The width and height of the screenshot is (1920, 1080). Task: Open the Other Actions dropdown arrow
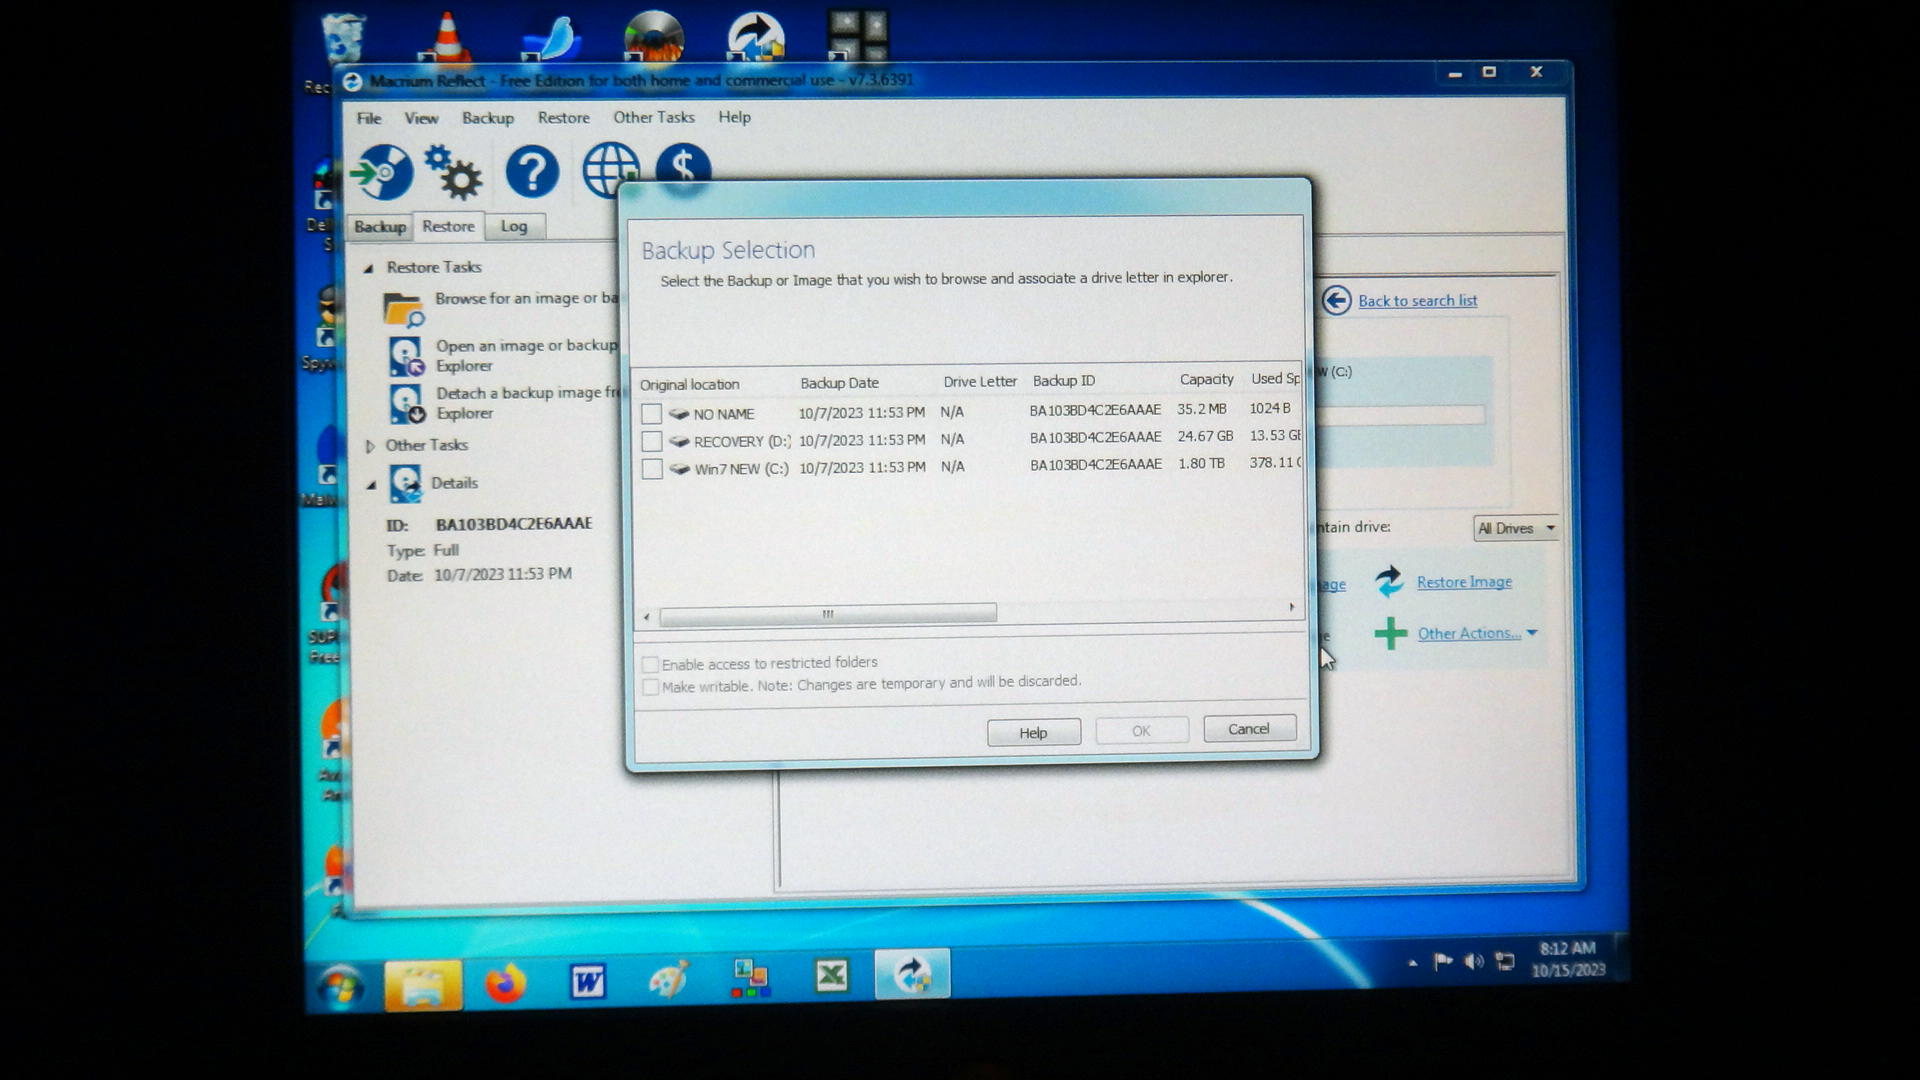pos(1531,633)
